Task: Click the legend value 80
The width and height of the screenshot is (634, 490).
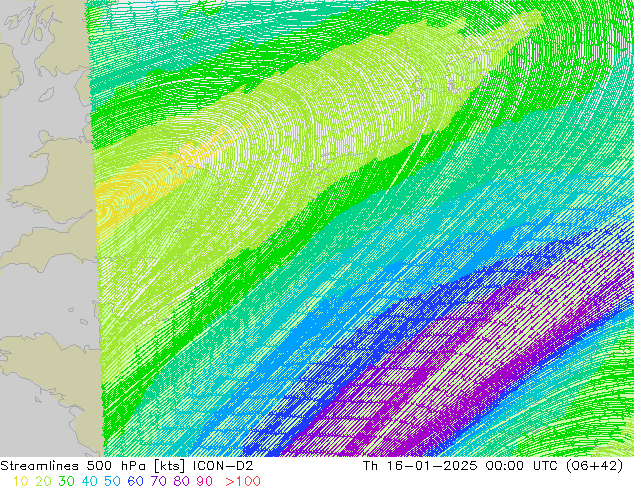Action: 182,482
